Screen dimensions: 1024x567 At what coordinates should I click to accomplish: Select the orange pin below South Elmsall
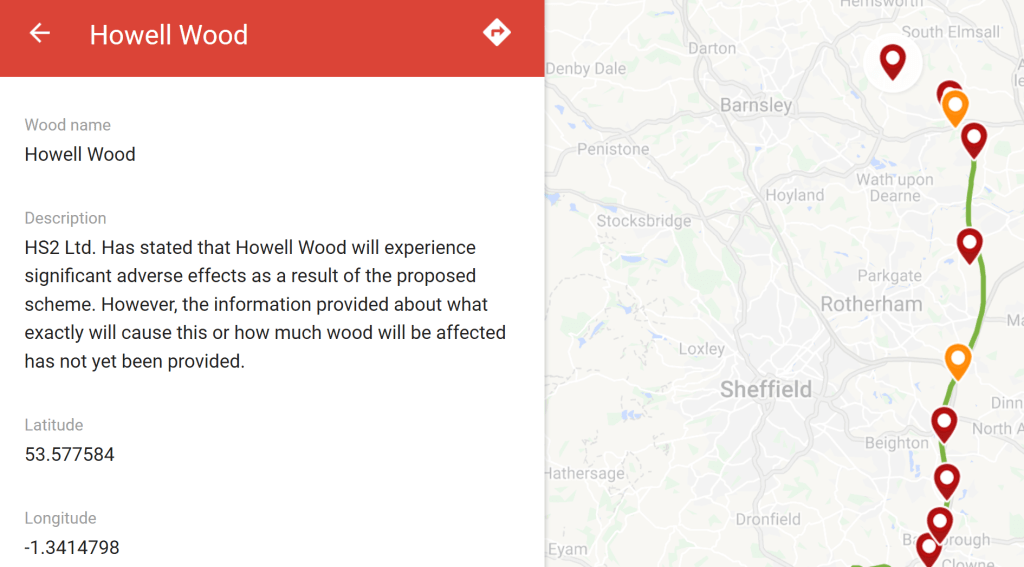pos(956,106)
